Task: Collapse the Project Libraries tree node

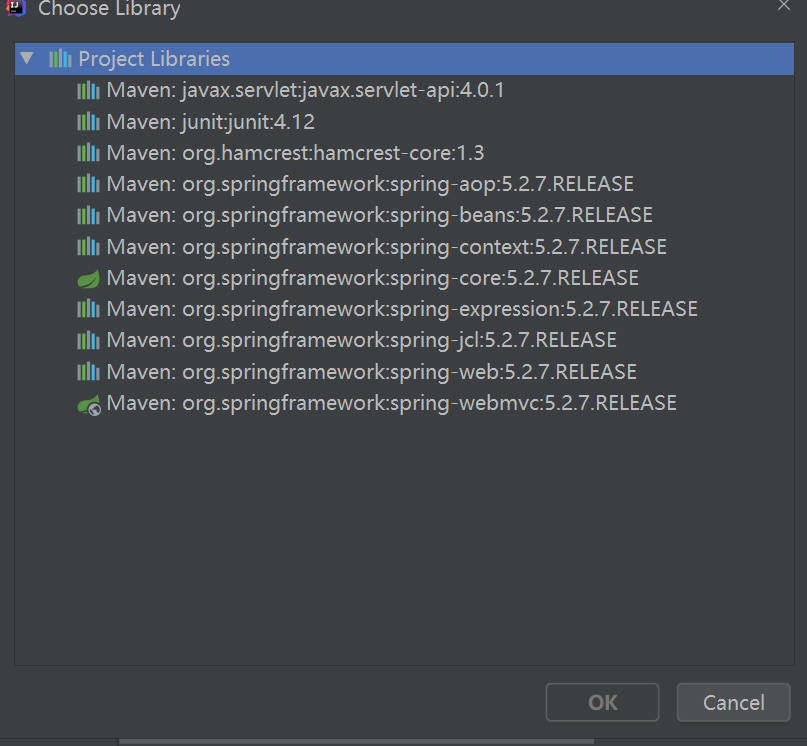Action: [x=27, y=58]
